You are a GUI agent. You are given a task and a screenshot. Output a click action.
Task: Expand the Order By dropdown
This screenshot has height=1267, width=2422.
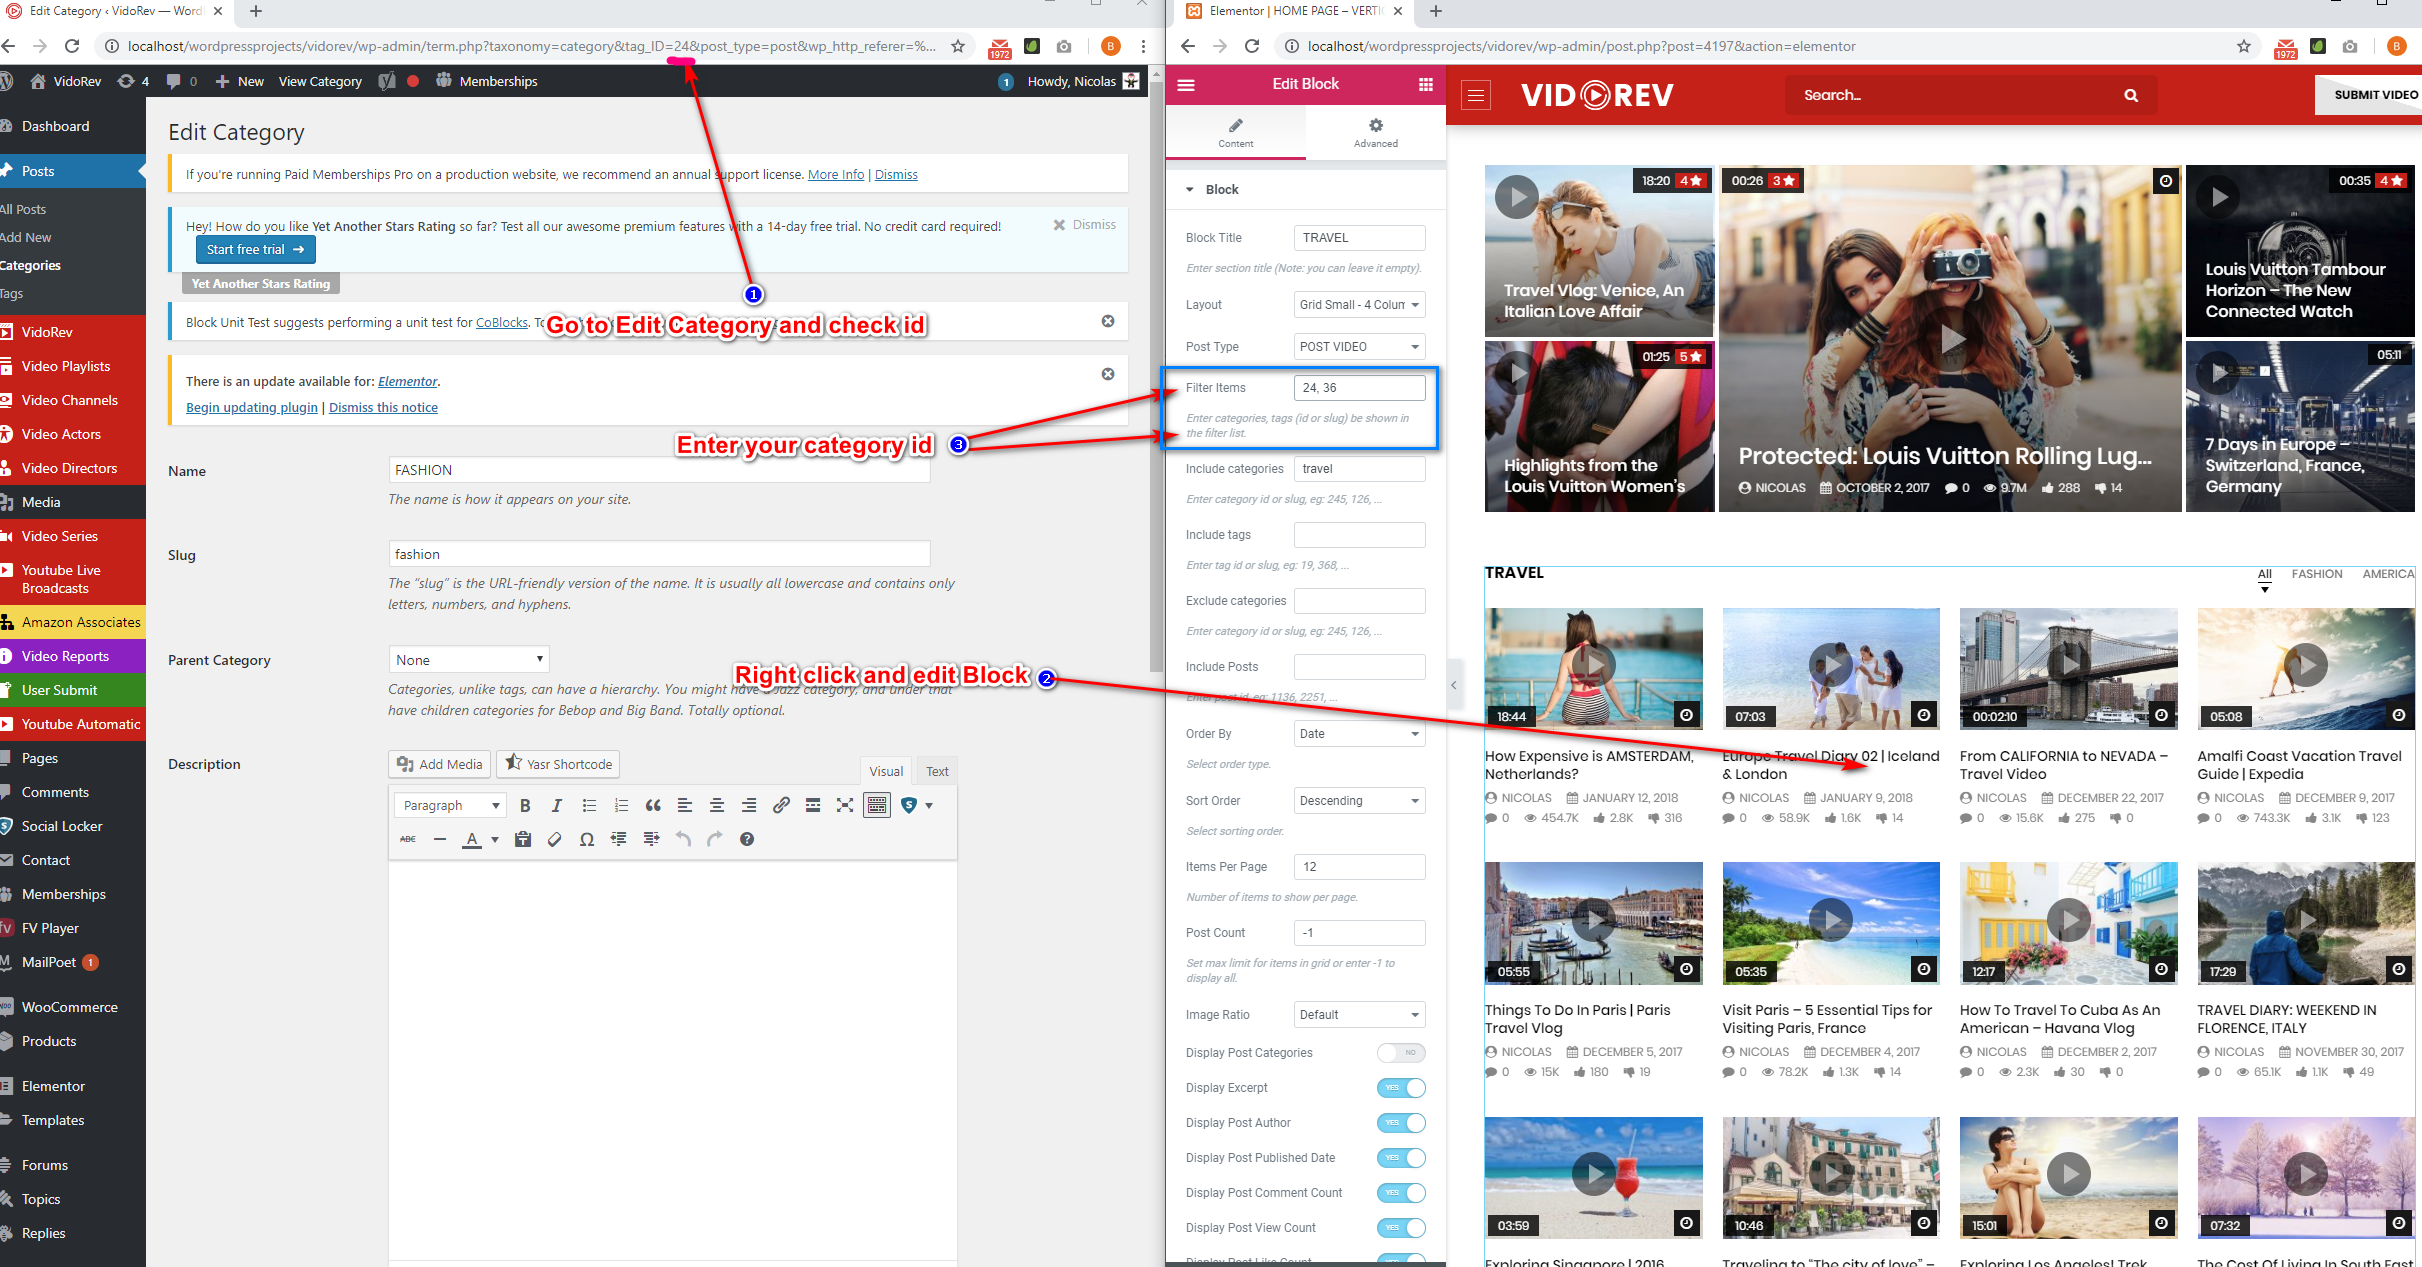[1359, 734]
